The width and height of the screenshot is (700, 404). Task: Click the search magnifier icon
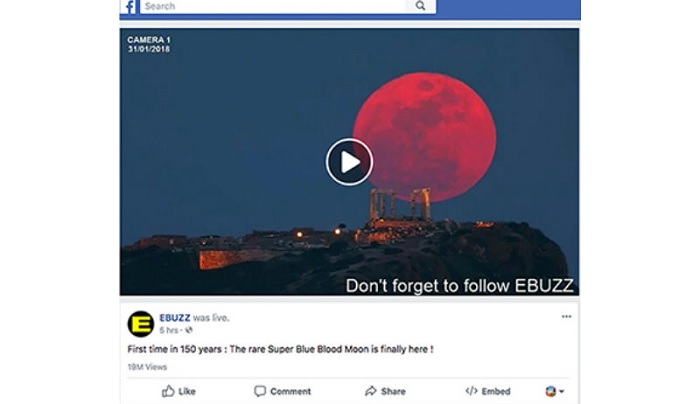pos(420,6)
